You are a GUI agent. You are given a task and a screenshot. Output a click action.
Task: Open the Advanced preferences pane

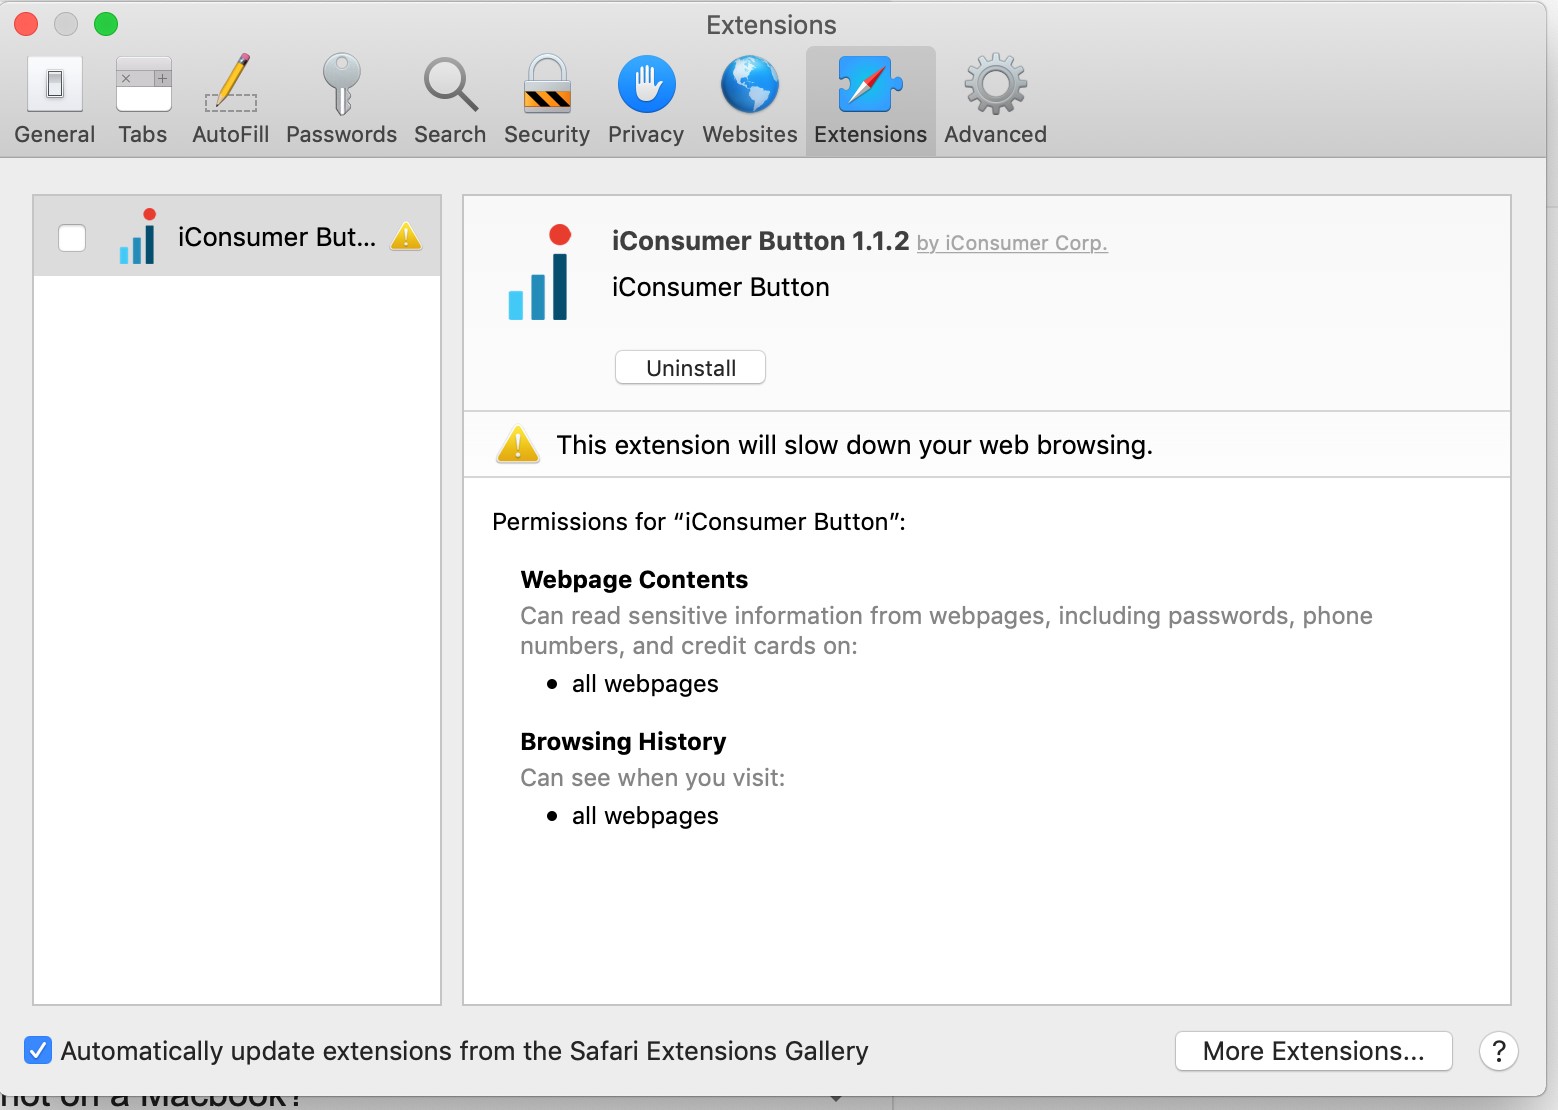[x=996, y=101]
